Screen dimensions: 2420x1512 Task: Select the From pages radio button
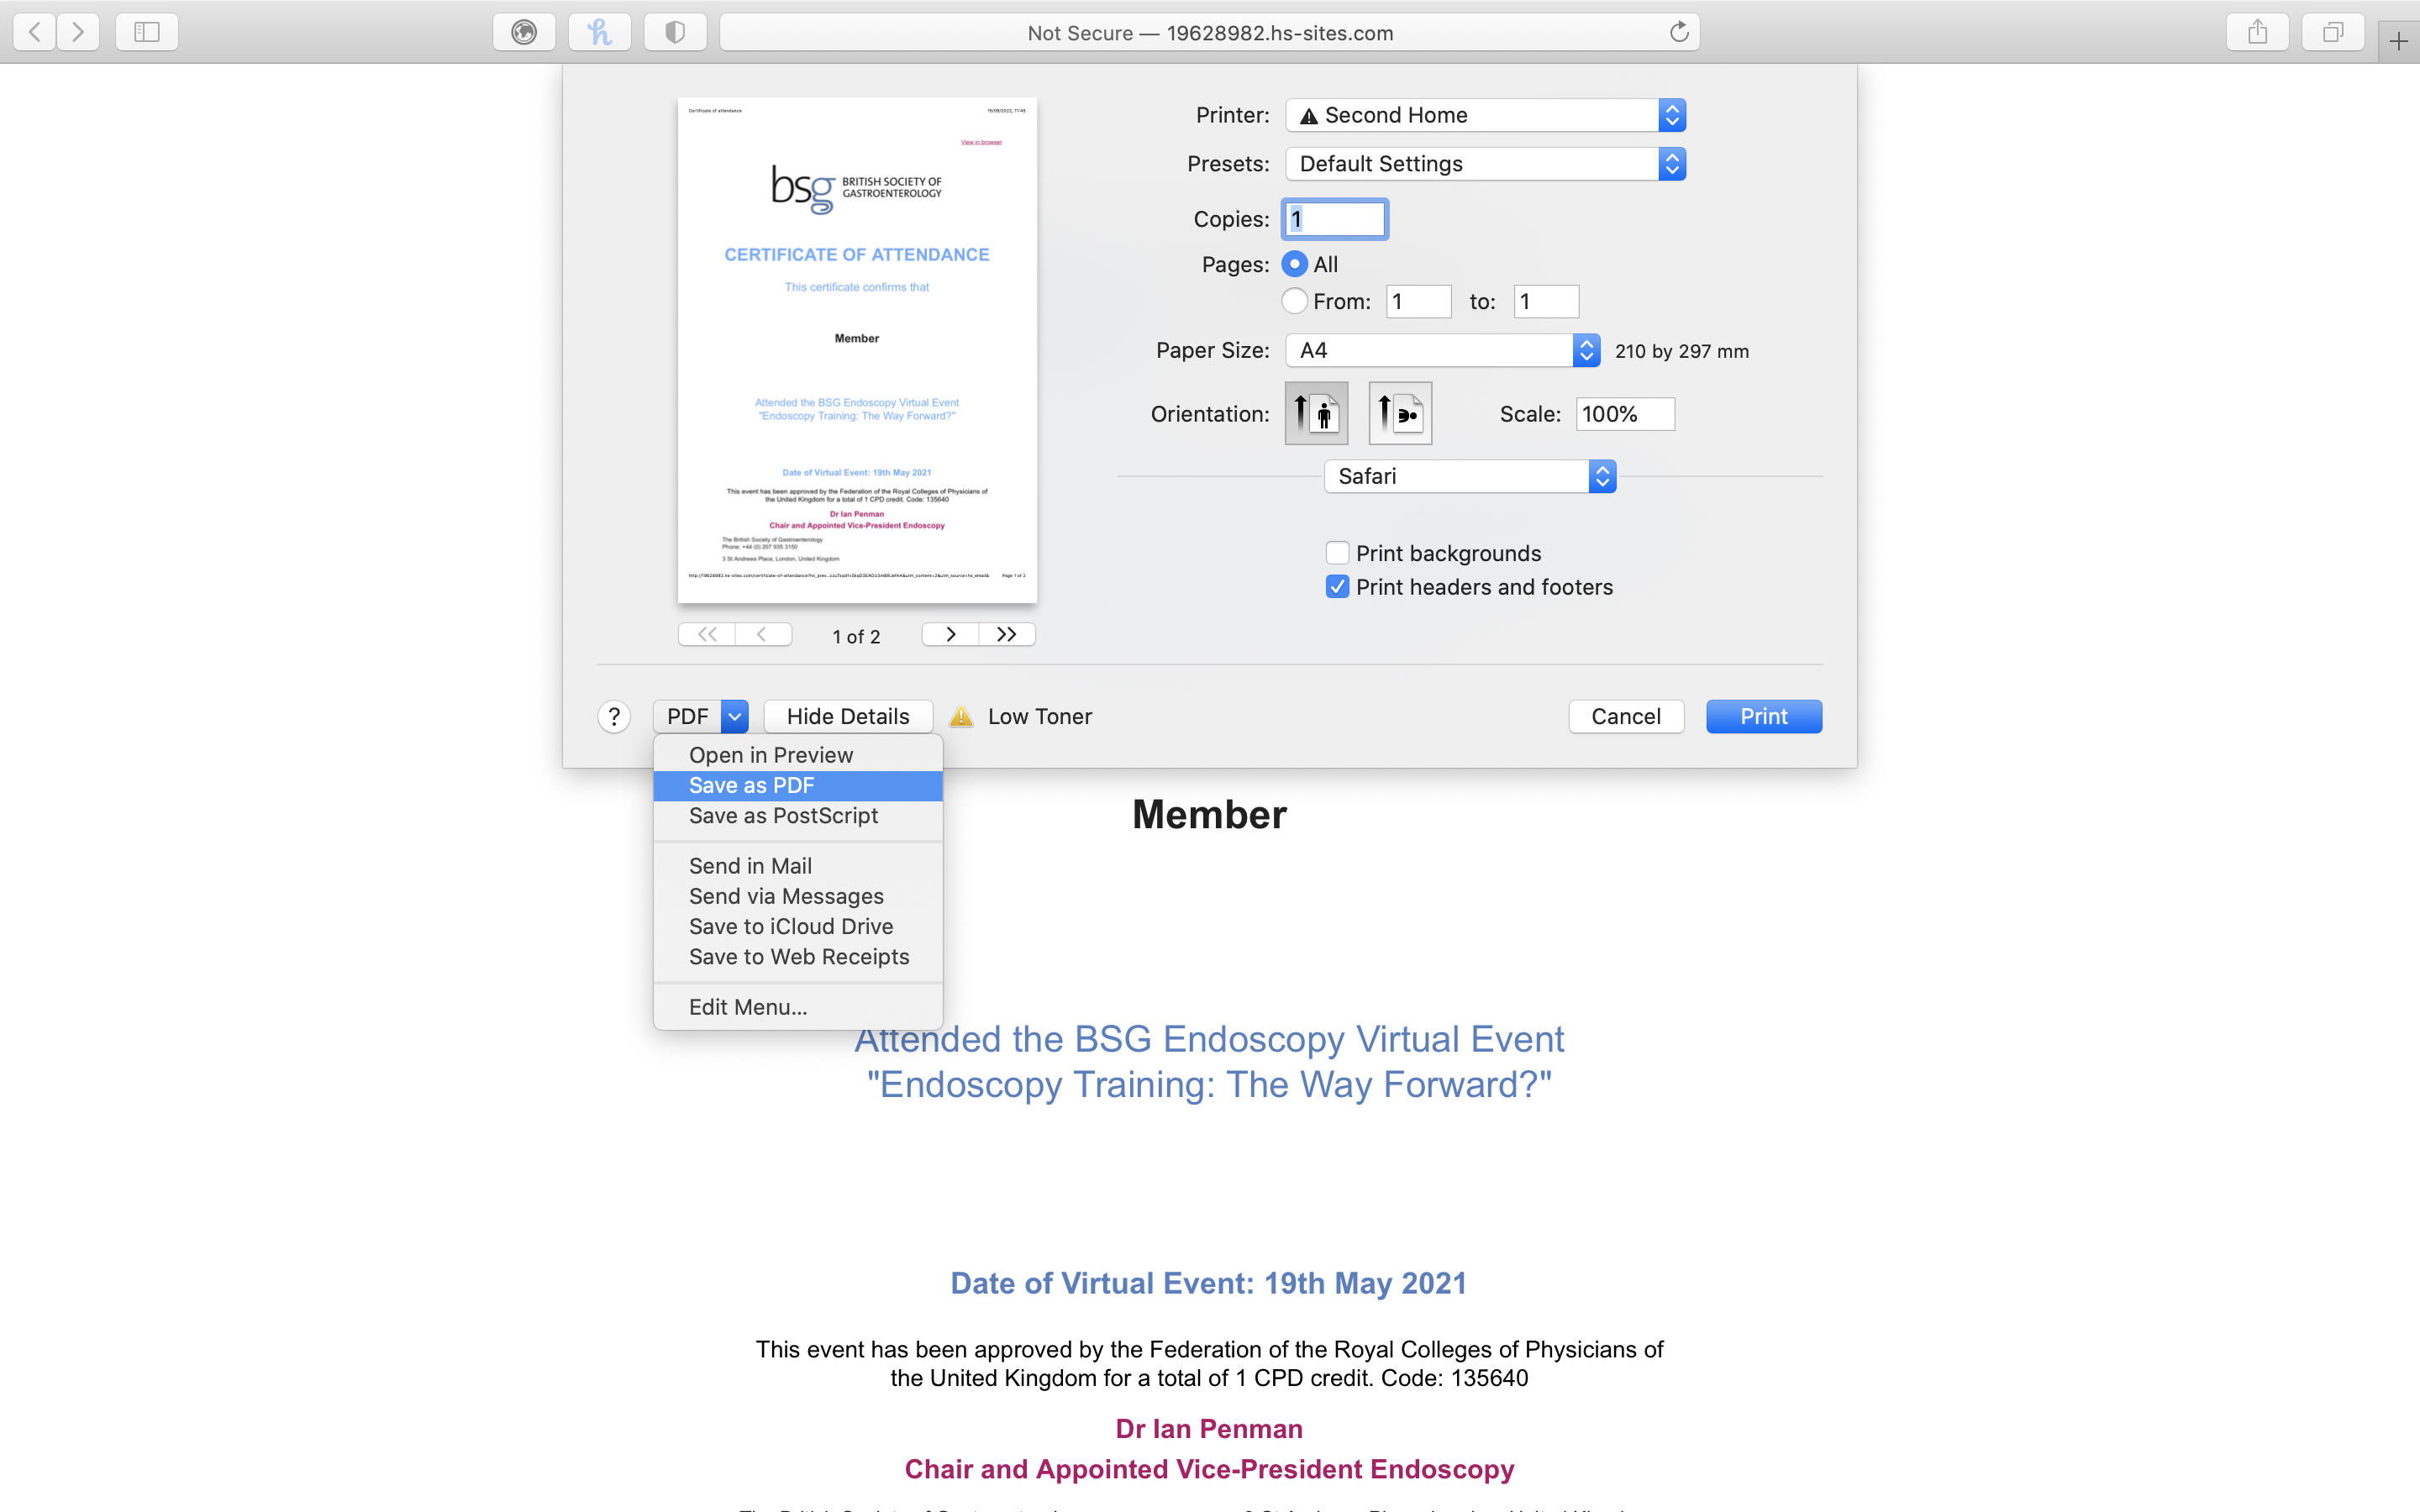coord(1294,301)
